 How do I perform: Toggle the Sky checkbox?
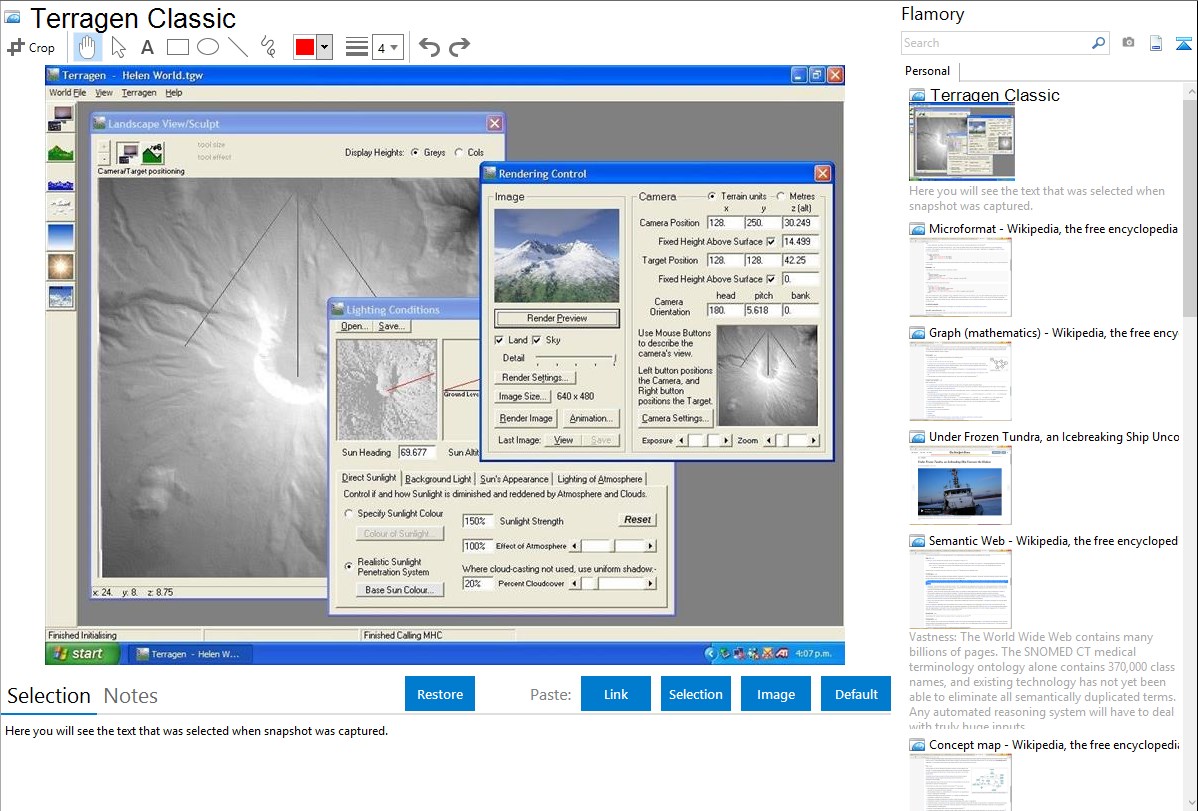coord(536,340)
